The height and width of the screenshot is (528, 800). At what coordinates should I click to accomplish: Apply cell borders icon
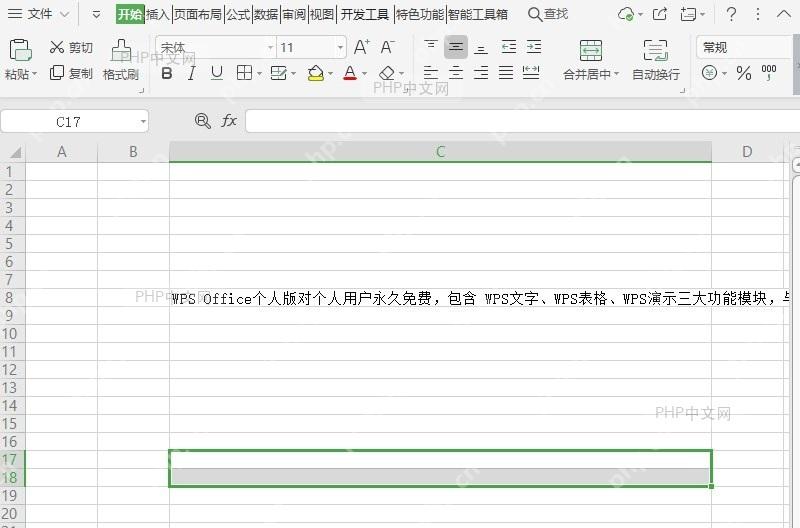point(244,73)
